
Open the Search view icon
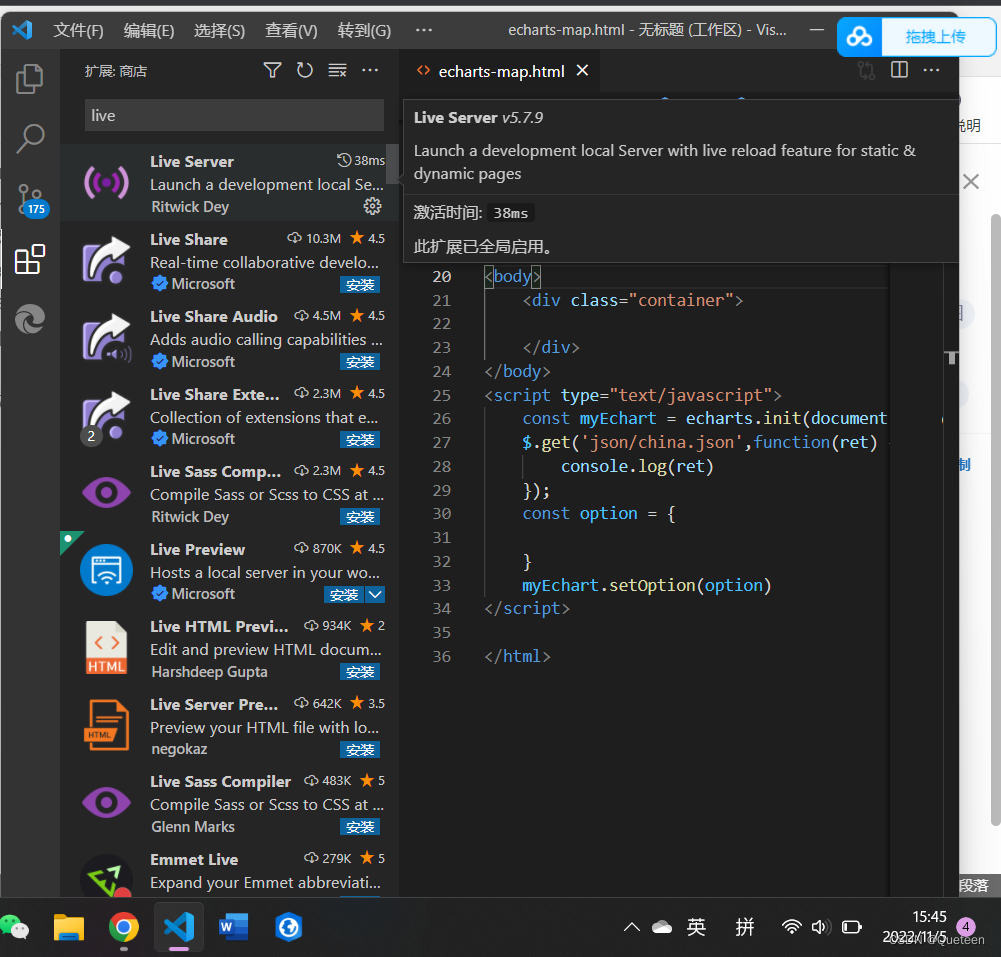point(29,138)
